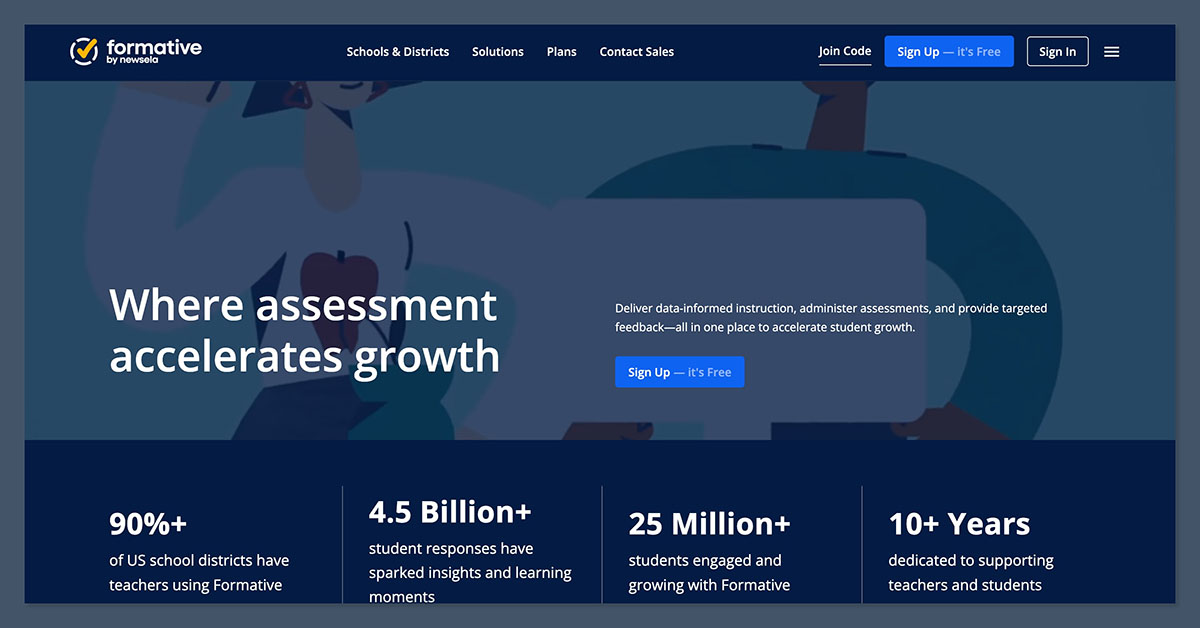Open the Sign In page

(1057, 51)
